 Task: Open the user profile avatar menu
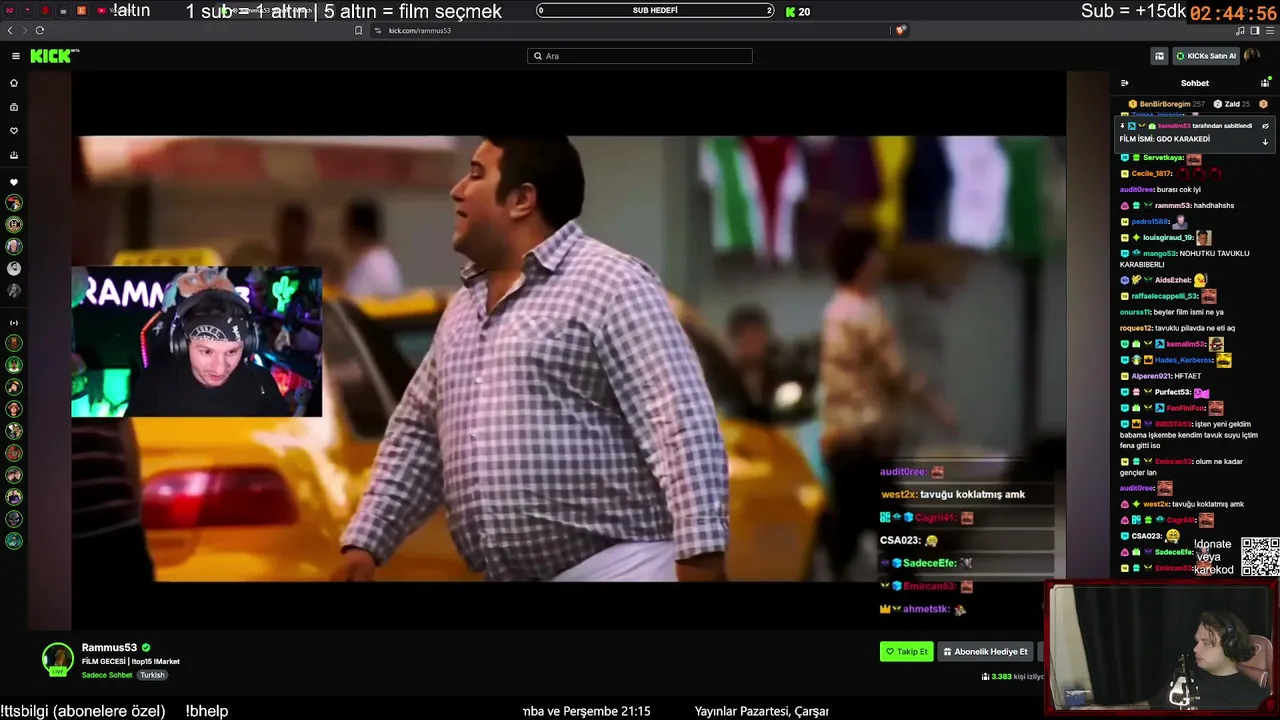coord(1252,56)
